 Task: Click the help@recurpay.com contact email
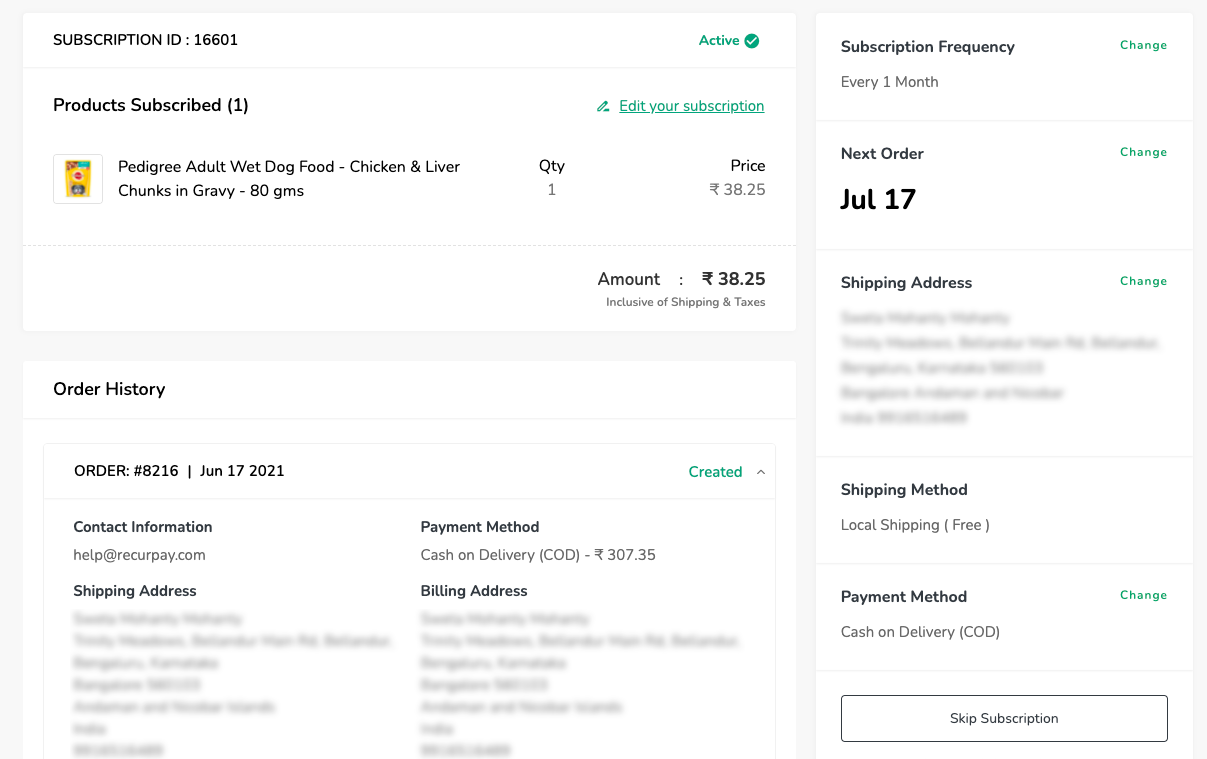[x=139, y=555]
